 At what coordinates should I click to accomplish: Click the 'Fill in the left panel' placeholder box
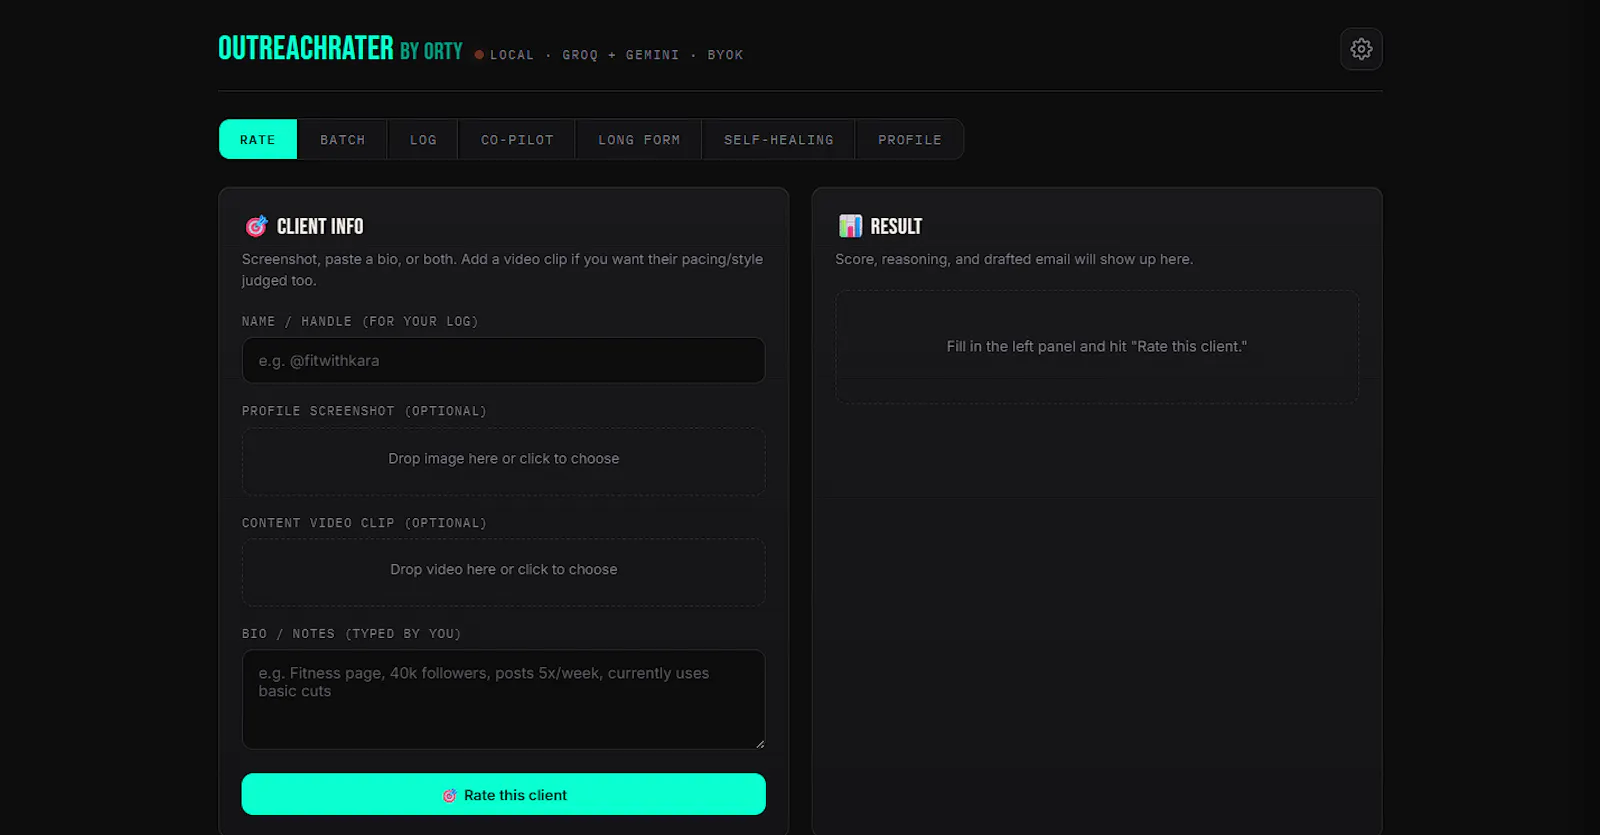tap(1097, 347)
